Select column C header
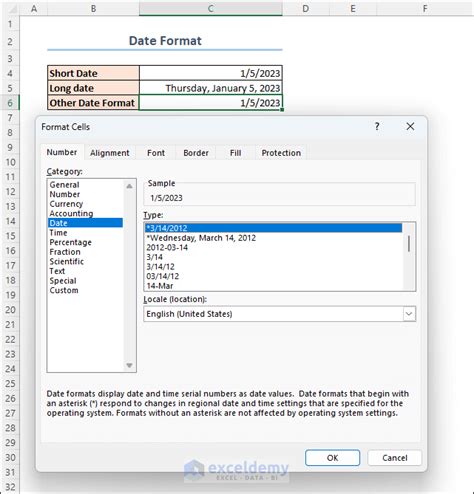The width and height of the screenshot is (474, 494). pos(211,8)
